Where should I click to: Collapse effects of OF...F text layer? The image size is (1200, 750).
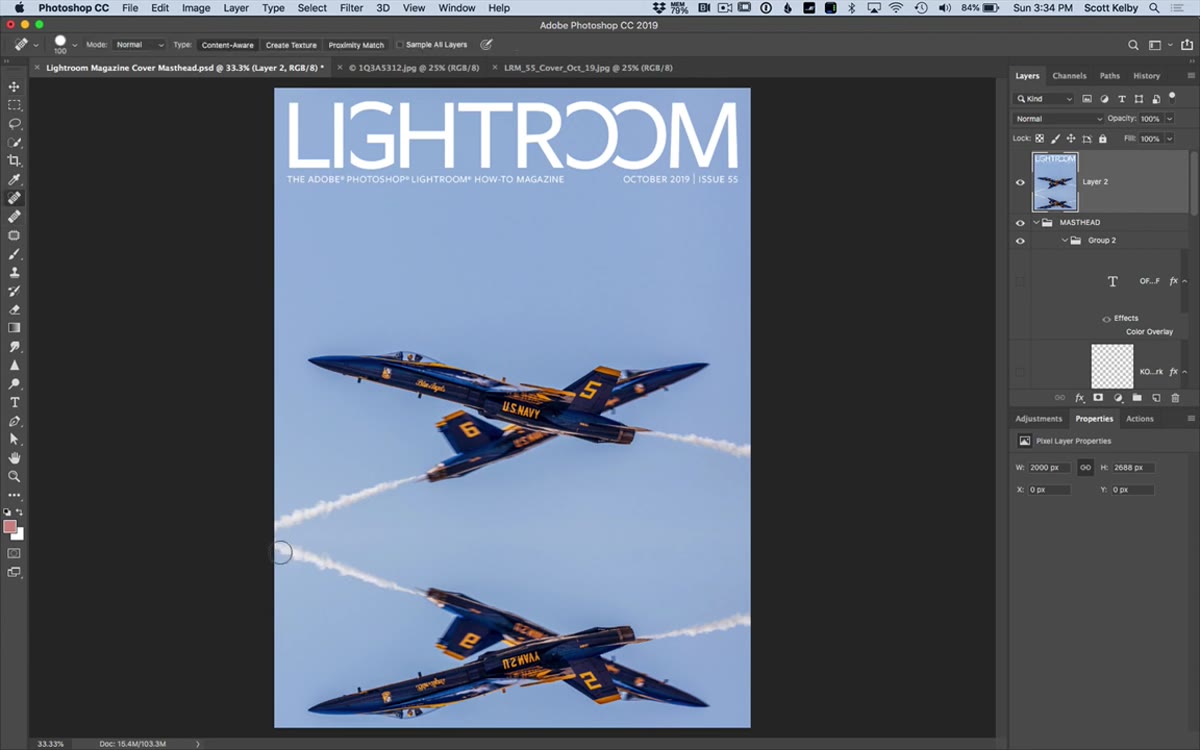[x=1184, y=281]
